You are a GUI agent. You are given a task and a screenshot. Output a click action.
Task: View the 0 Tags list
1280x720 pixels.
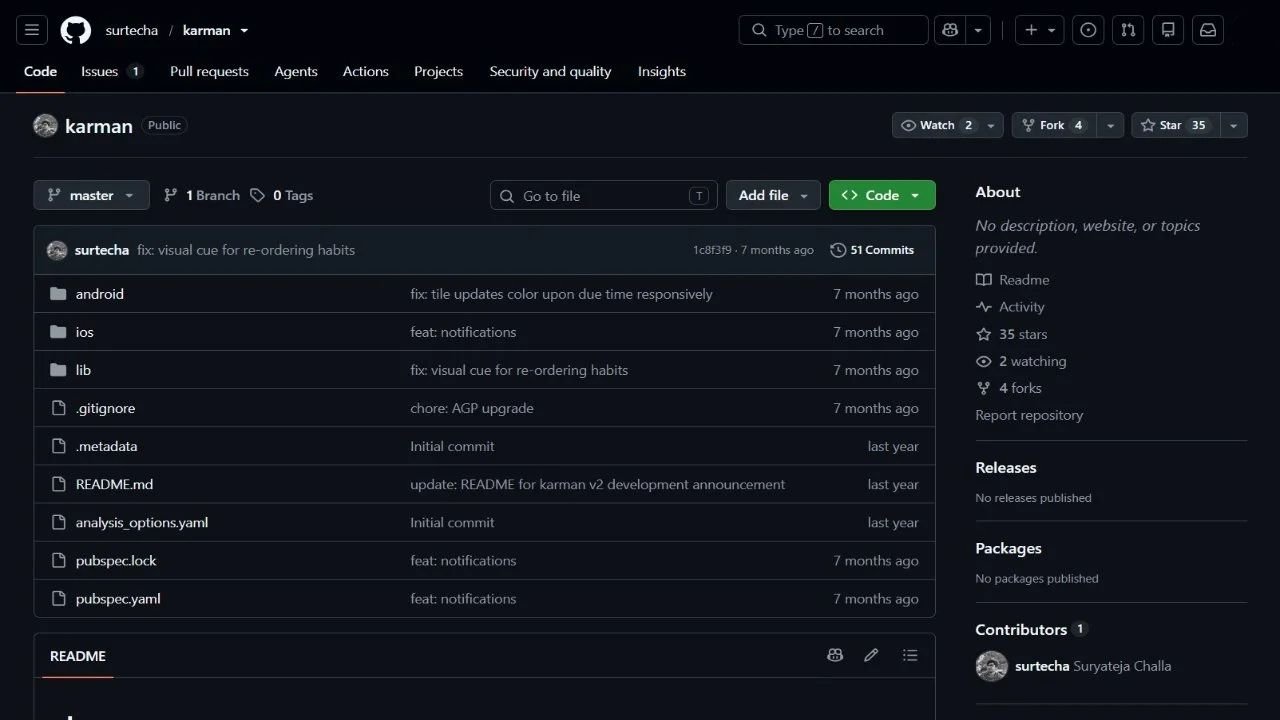pyautogui.click(x=282, y=195)
